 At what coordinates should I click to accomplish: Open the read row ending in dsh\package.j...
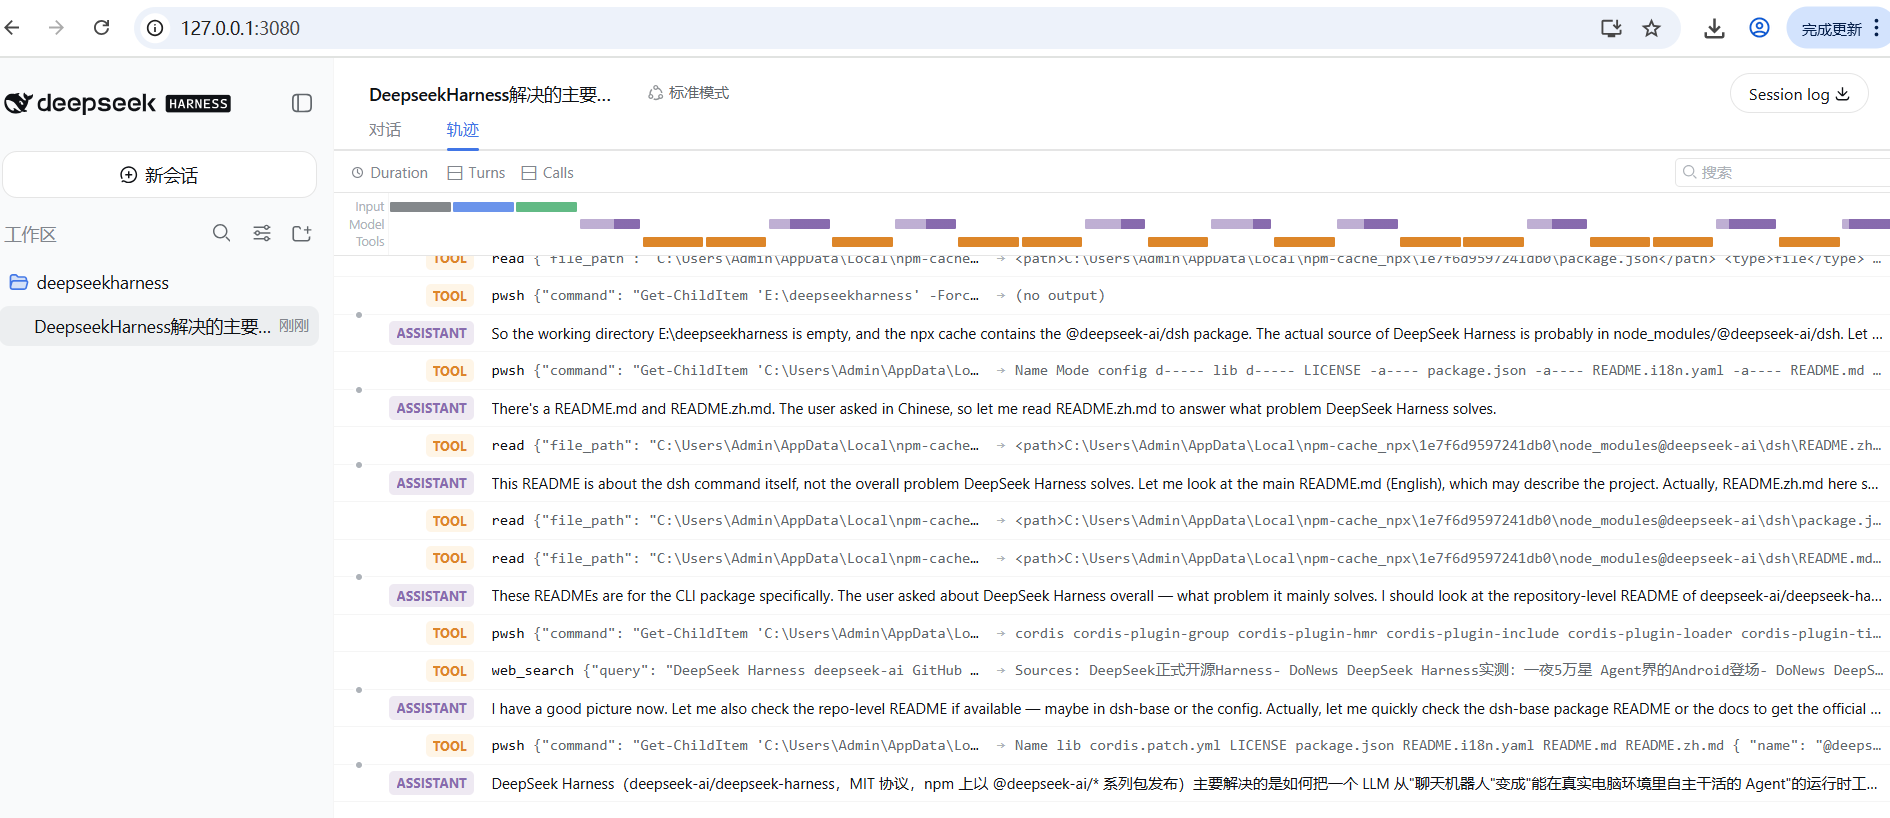point(1112,521)
